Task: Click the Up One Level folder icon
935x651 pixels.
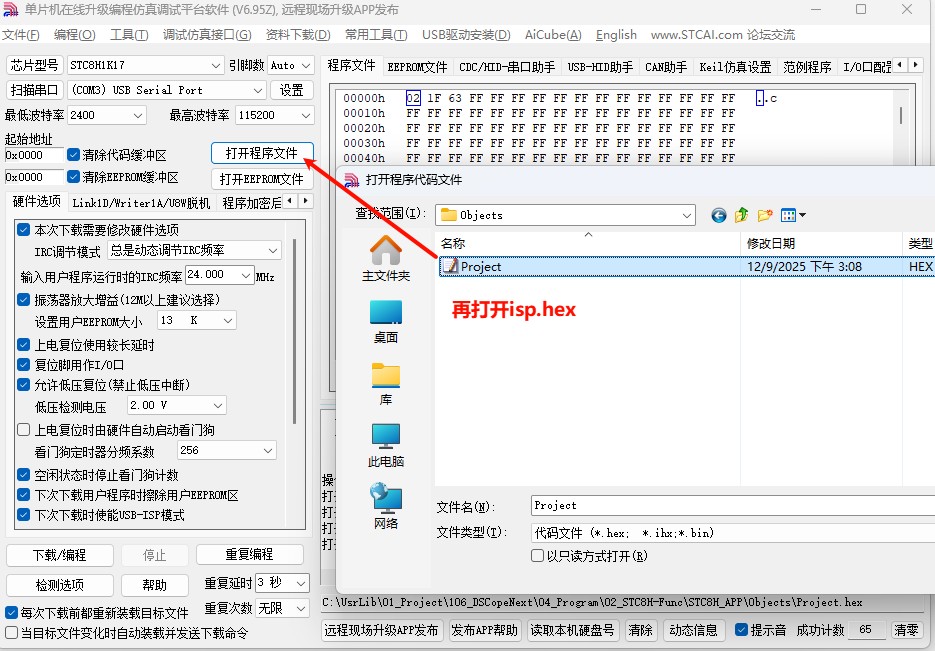Action: (x=742, y=215)
